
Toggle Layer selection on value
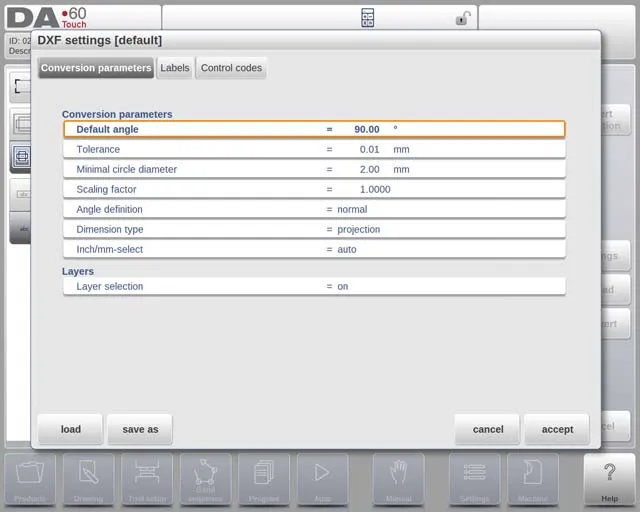342,286
